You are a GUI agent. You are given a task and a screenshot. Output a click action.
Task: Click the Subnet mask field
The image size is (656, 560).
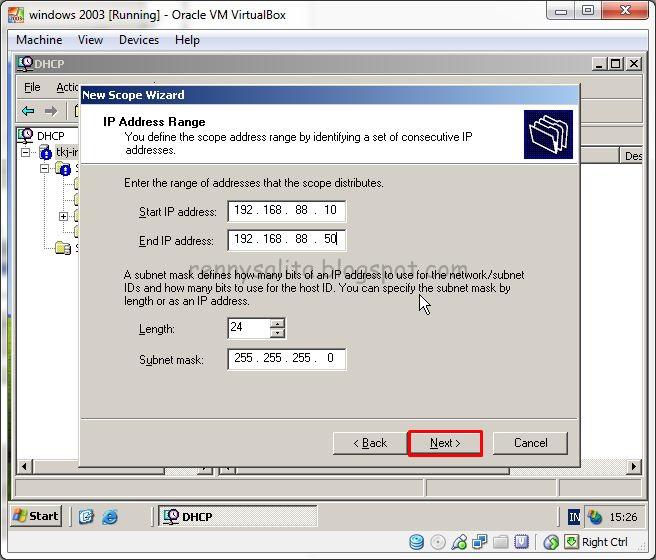(287, 358)
